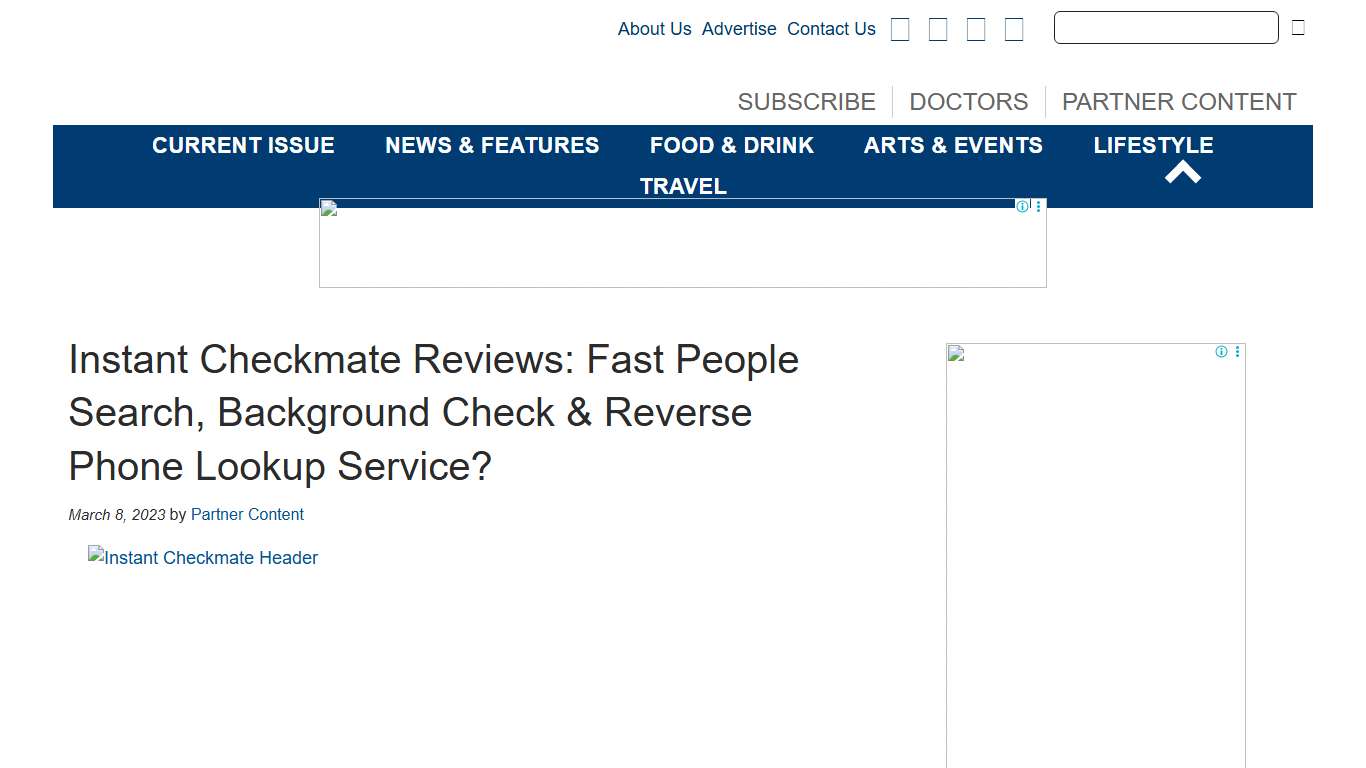
Task: Select the FOOD & DRINK navigation item
Action: pos(731,145)
